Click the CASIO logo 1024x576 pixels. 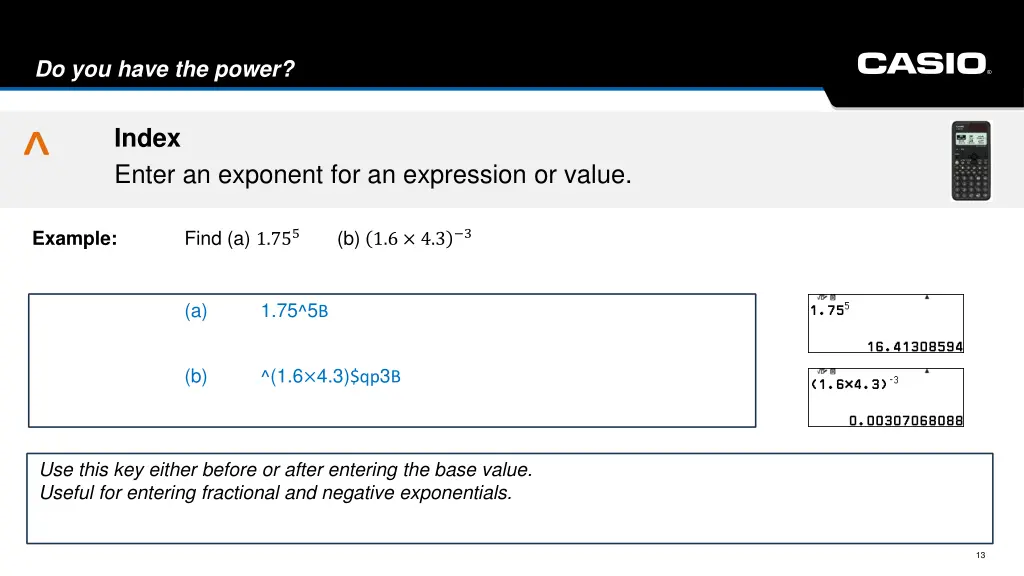(923, 64)
